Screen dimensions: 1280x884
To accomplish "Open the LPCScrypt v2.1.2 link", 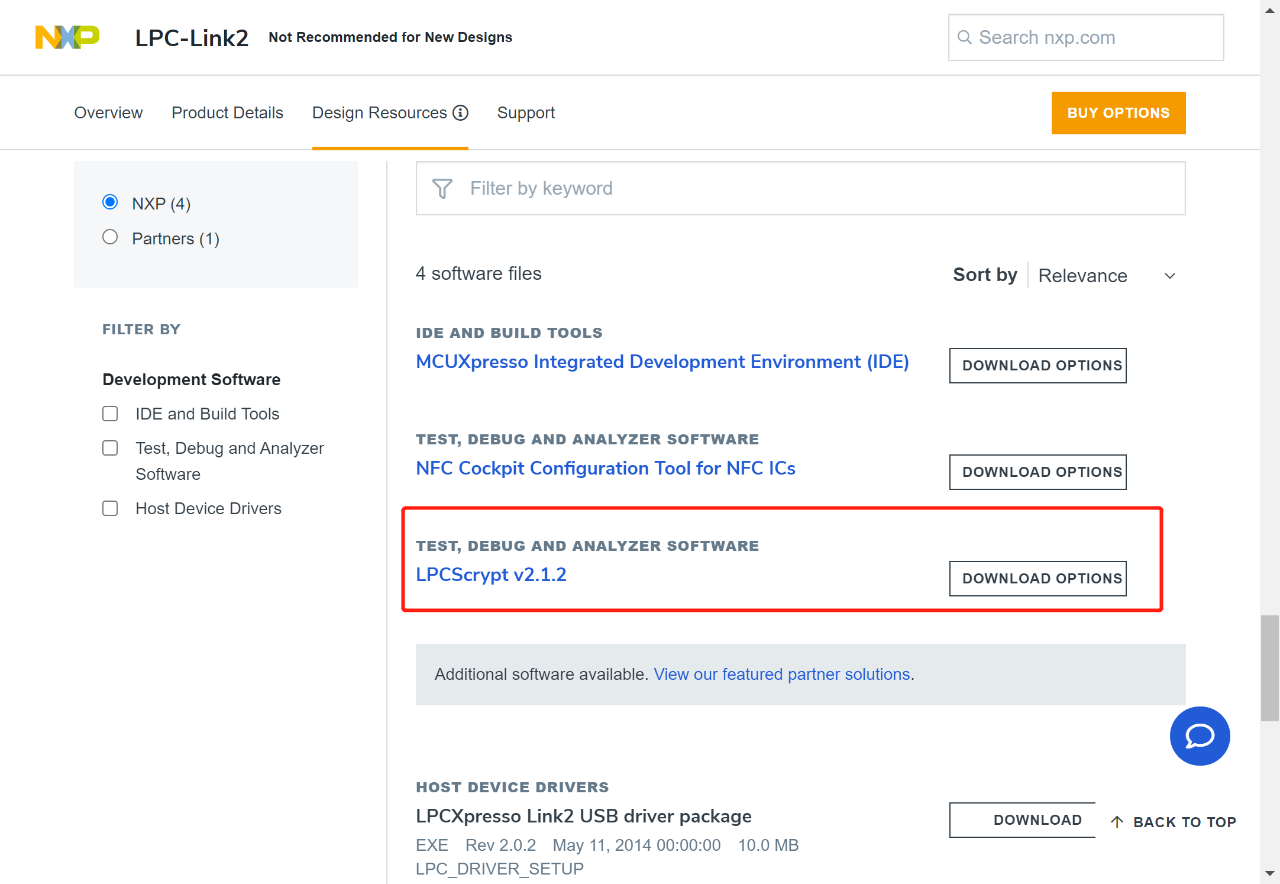I will pos(491,575).
